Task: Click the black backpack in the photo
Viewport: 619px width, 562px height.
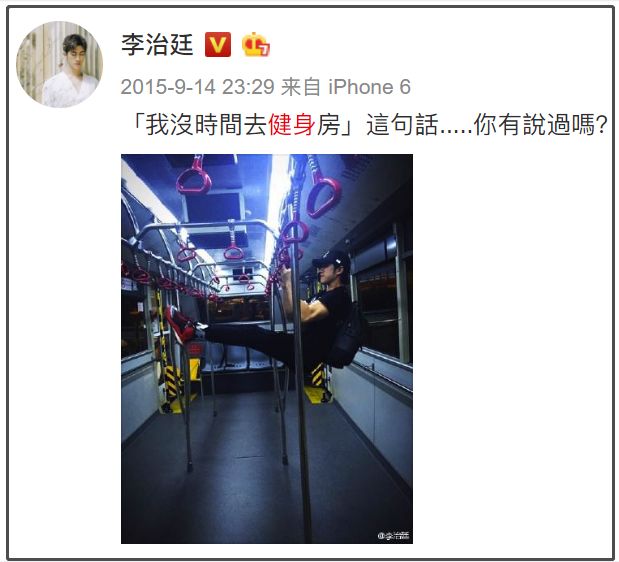Action: tap(347, 335)
